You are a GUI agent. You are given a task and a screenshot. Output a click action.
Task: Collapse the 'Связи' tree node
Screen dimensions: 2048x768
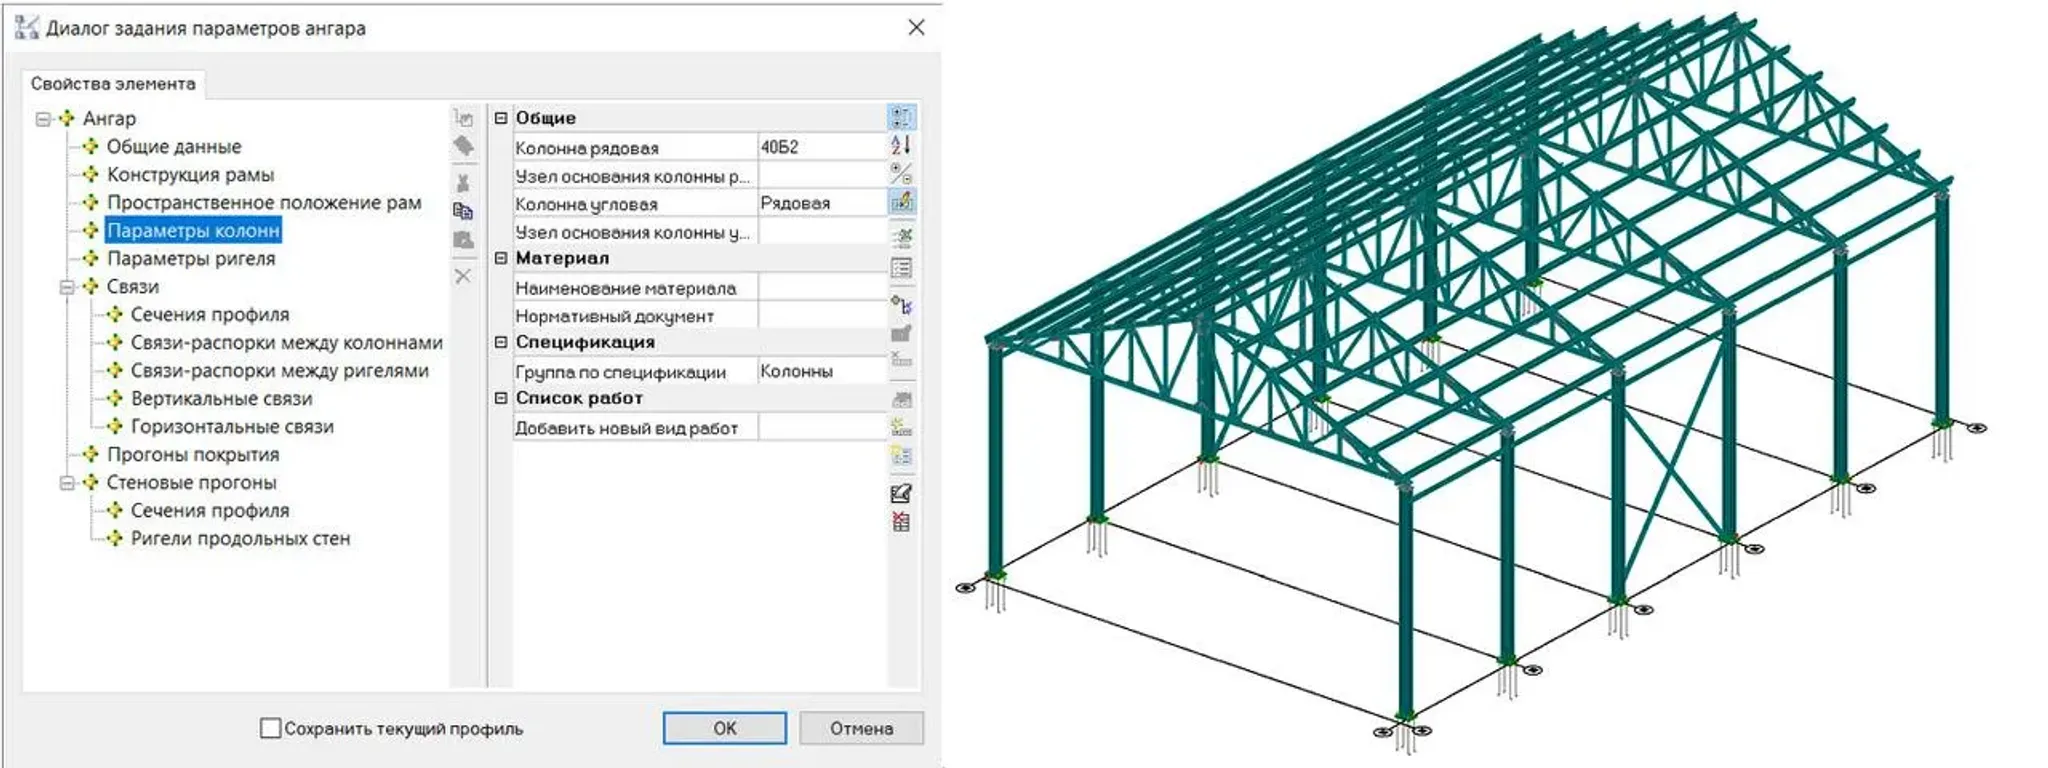[67, 287]
